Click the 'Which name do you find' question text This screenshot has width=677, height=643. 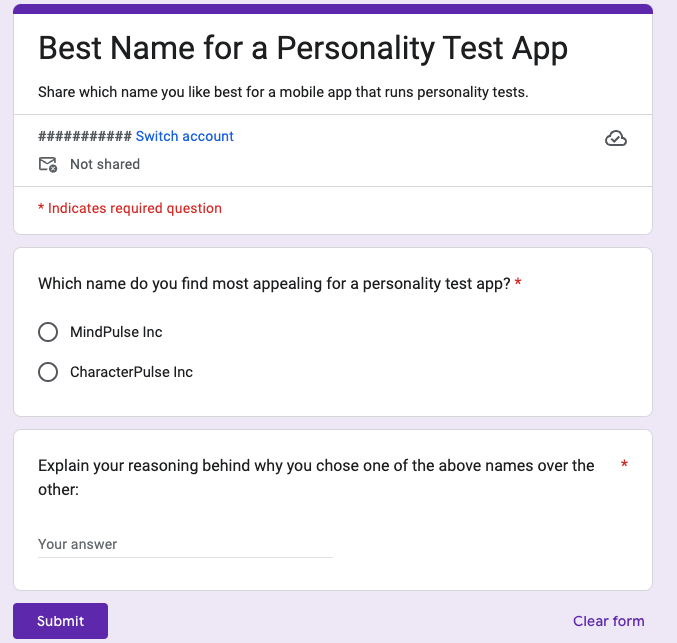275,284
